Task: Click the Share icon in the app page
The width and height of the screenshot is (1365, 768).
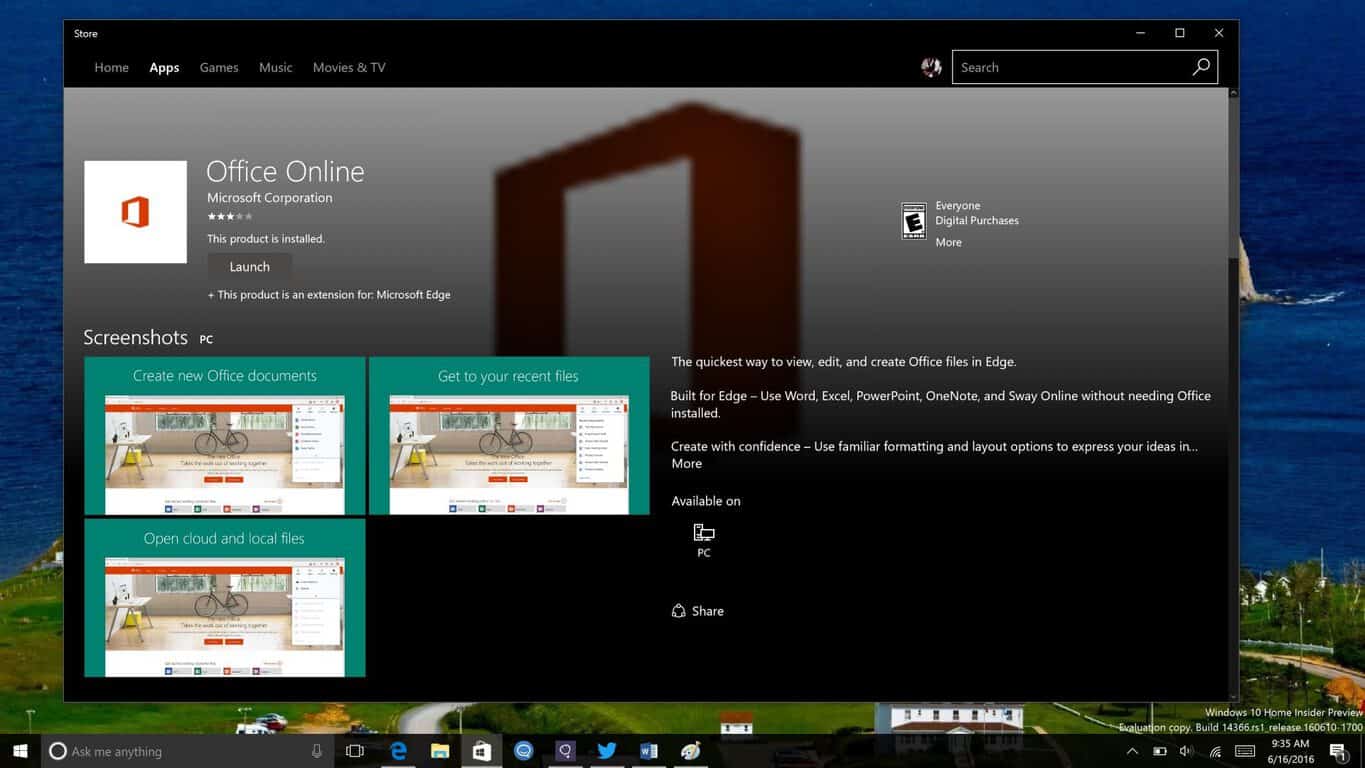Action: pyautogui.click(x=679, y=611)
